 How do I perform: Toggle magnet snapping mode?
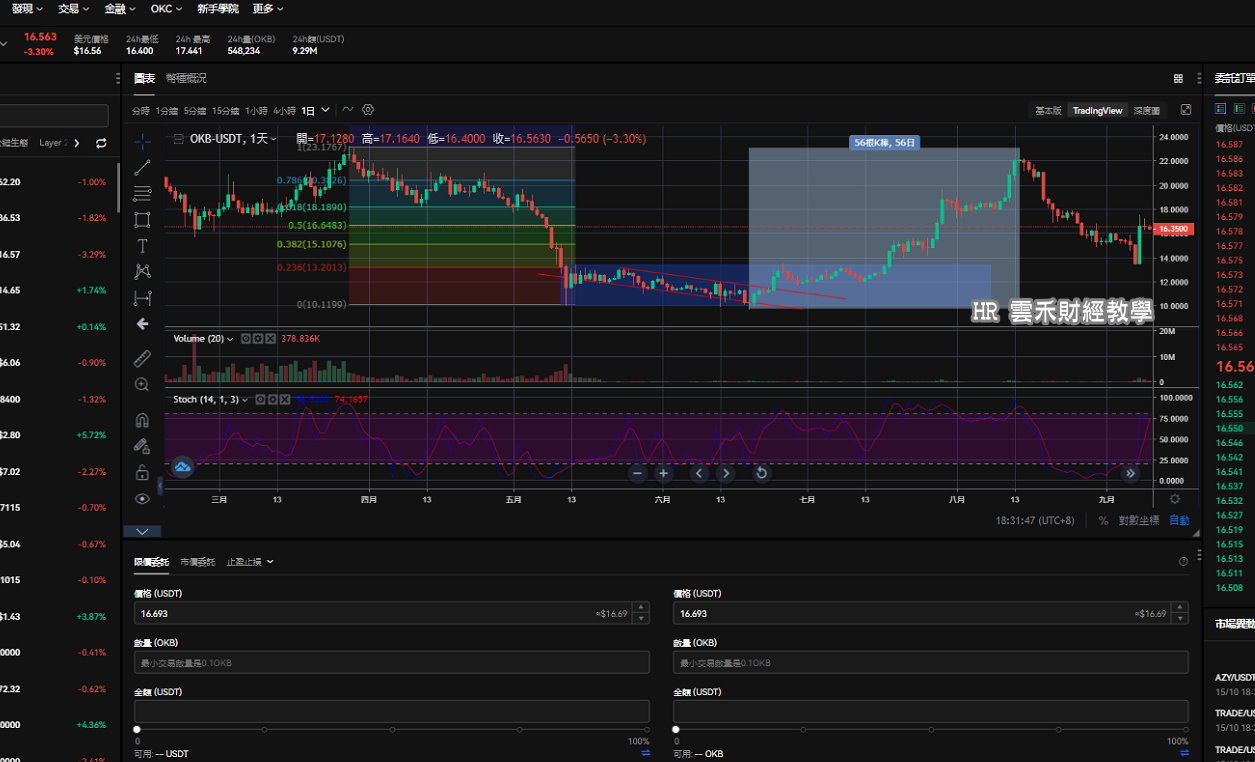click(142, 421)
